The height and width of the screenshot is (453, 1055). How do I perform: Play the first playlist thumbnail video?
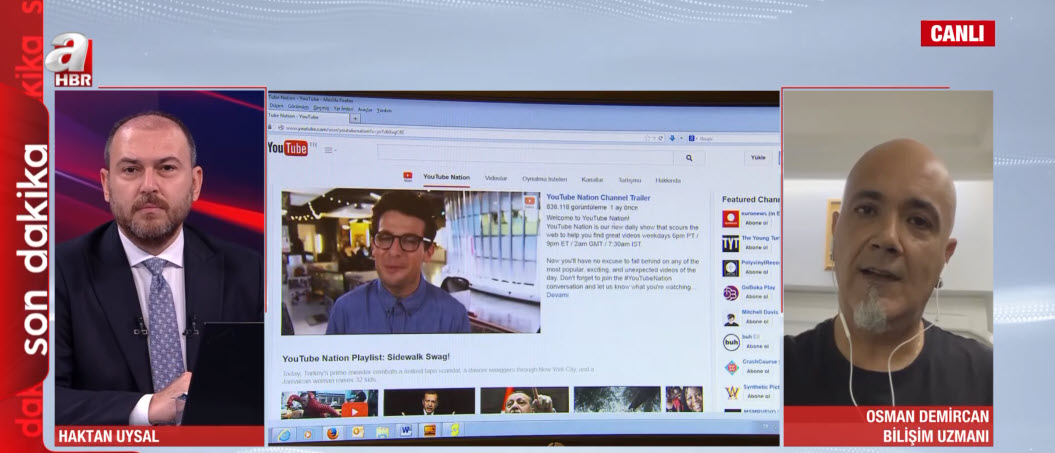pyautogui.click(x=329, y=402)
